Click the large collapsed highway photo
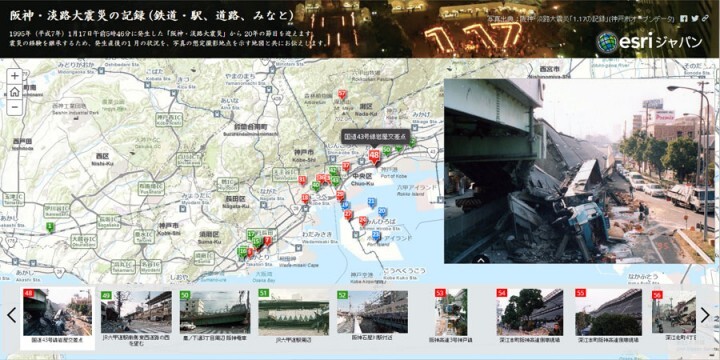720x360 pixels. pos(579,171)
